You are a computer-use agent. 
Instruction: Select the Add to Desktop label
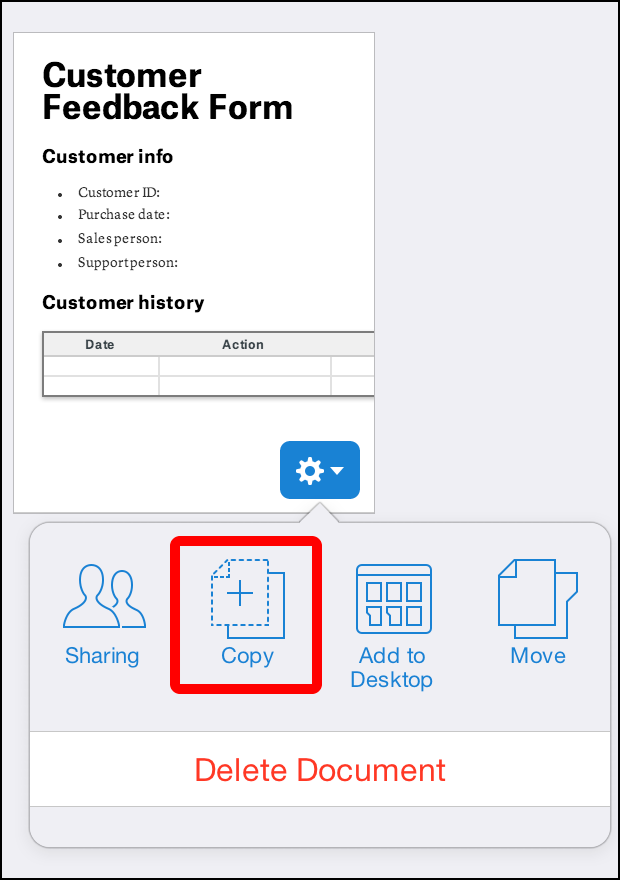tap(392, 668)
